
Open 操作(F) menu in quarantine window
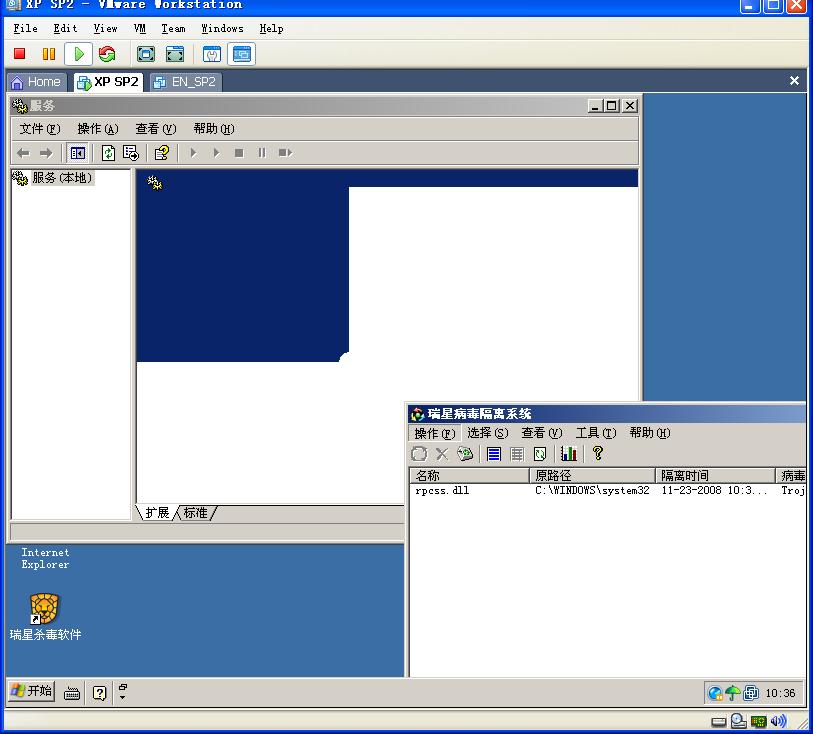[x=434, y=433]
